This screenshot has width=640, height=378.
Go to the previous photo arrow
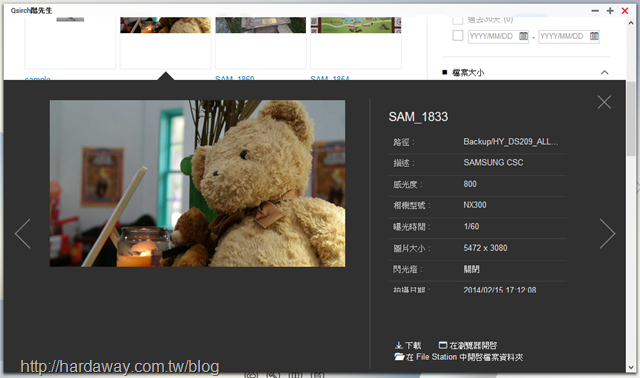coord(23,233)
